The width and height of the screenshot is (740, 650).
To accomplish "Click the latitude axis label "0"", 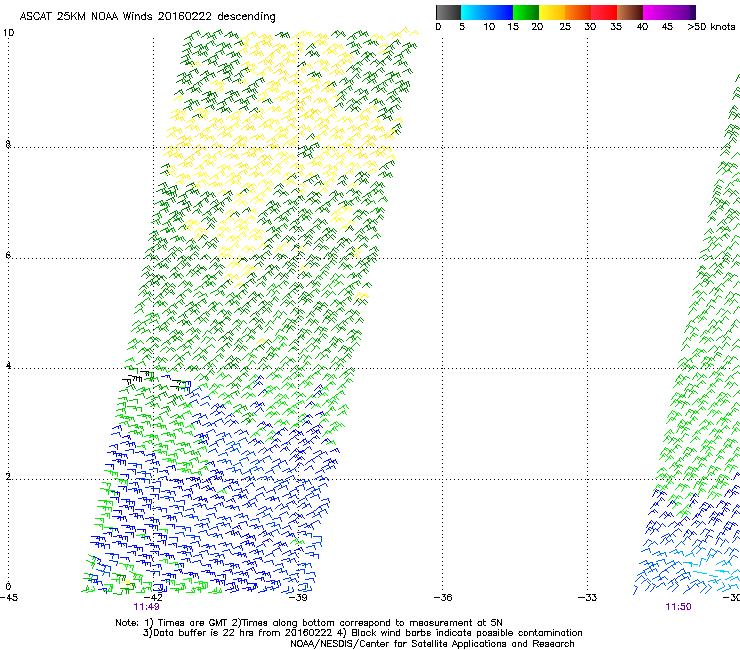I will [x=8, y=587].
